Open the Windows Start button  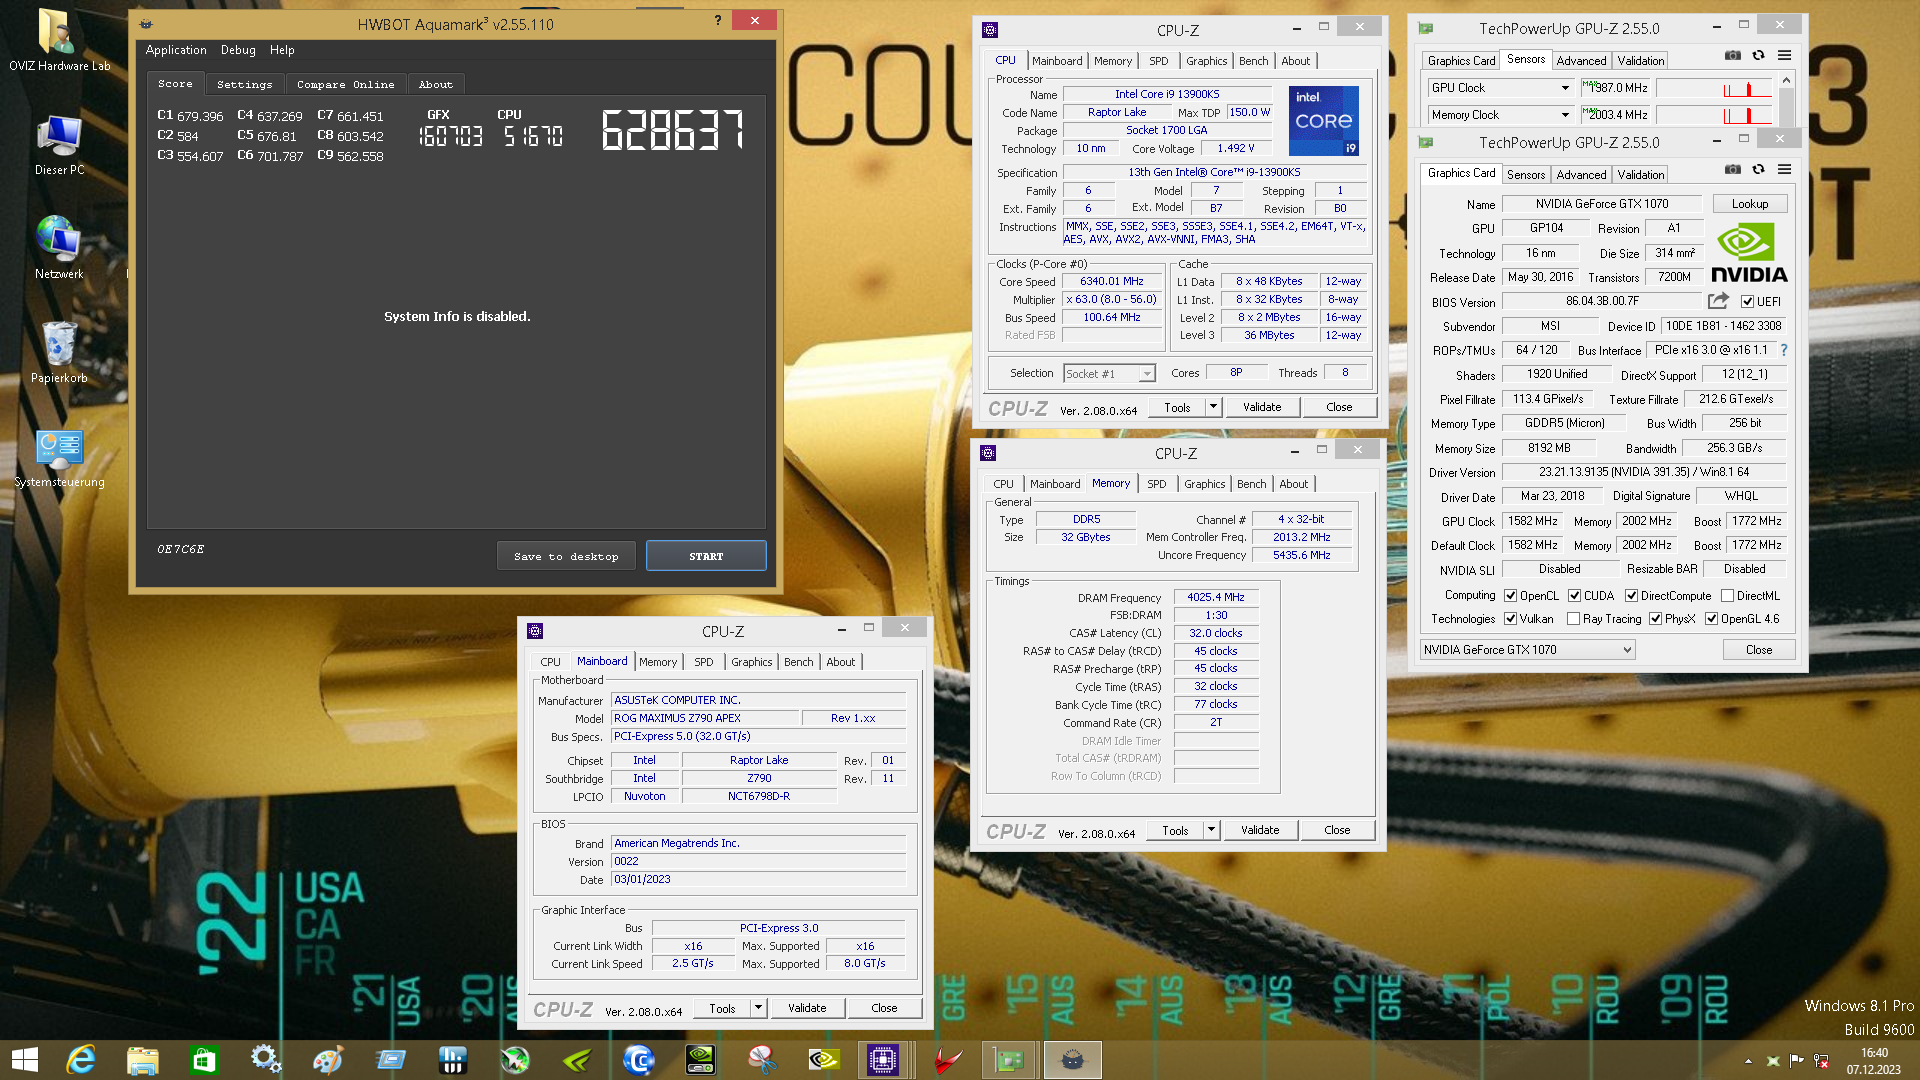[24, 1060]
